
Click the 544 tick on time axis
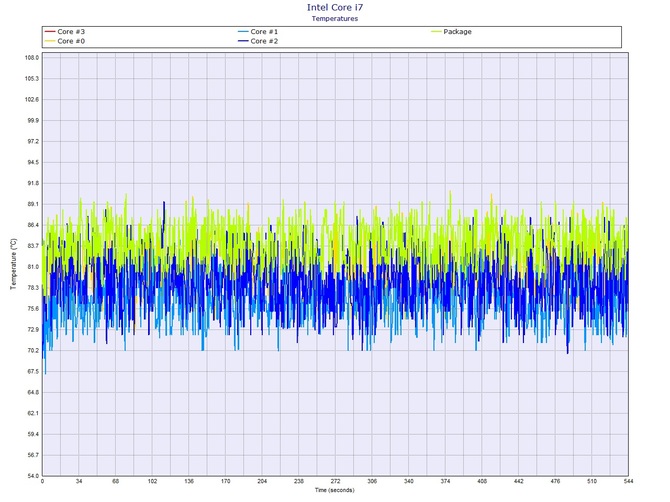(x=628, y=481)
